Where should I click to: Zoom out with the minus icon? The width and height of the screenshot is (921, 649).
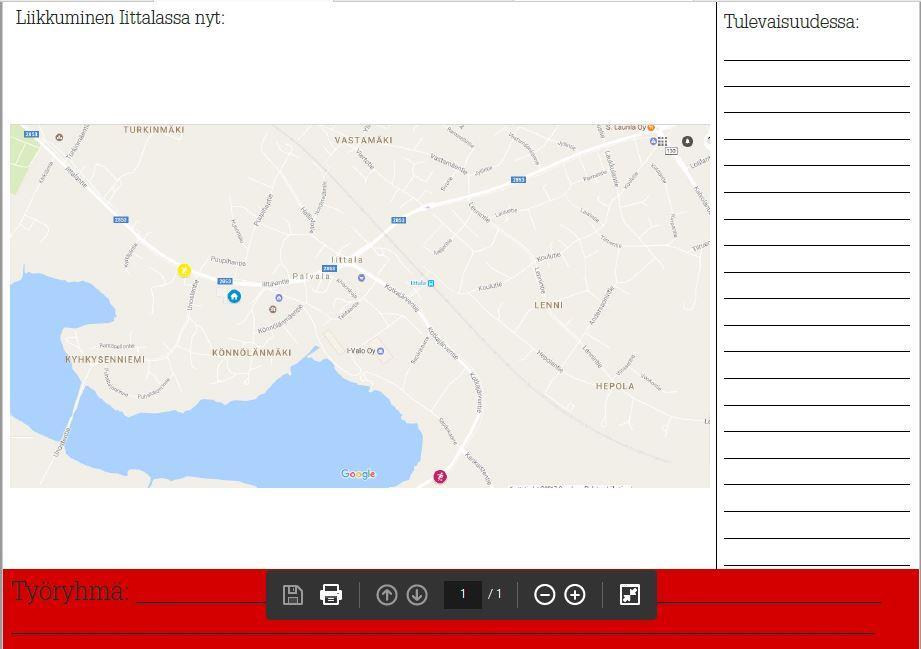pos(544,595)
